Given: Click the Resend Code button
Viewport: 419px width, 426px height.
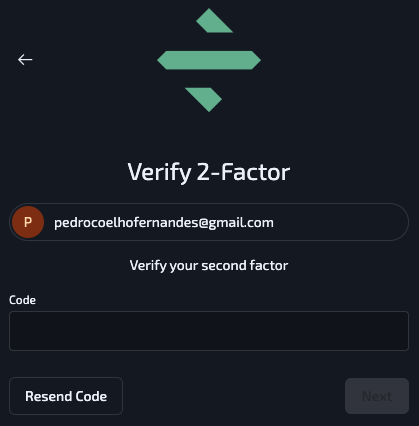Looking at the screenshot, I should pyautogui.click(x=66, y=396).
